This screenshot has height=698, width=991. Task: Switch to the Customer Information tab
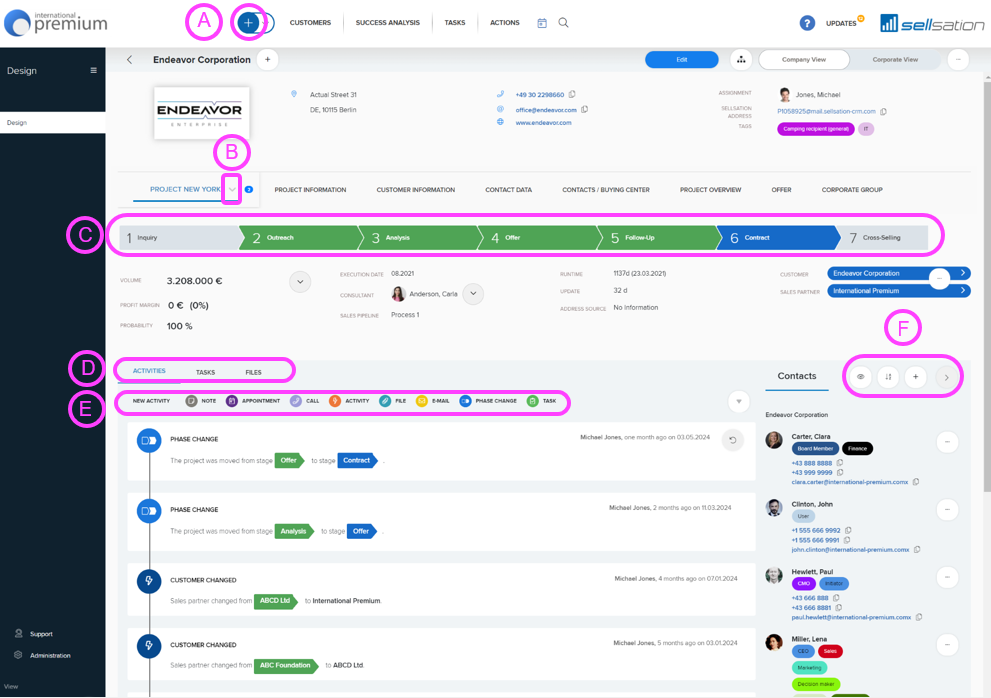pos(416,190)
